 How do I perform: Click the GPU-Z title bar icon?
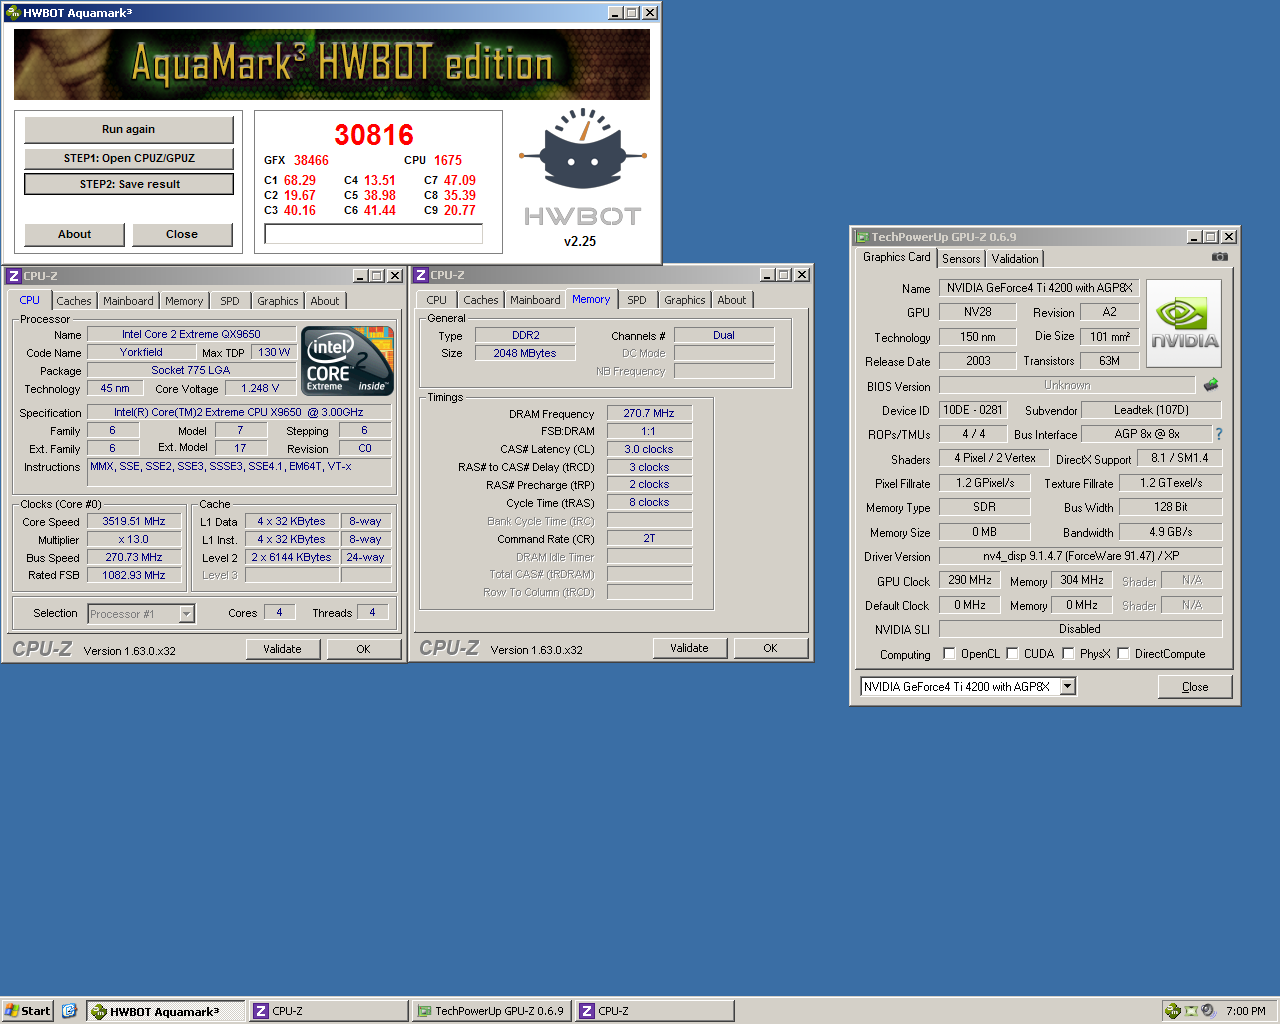(862, 237)
